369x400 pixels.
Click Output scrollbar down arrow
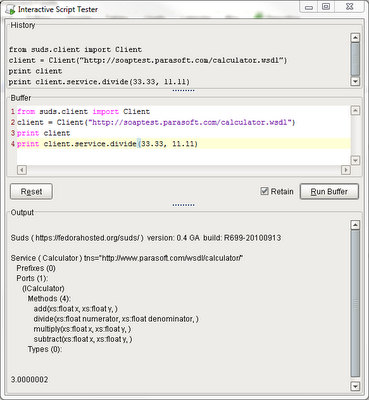355,386
